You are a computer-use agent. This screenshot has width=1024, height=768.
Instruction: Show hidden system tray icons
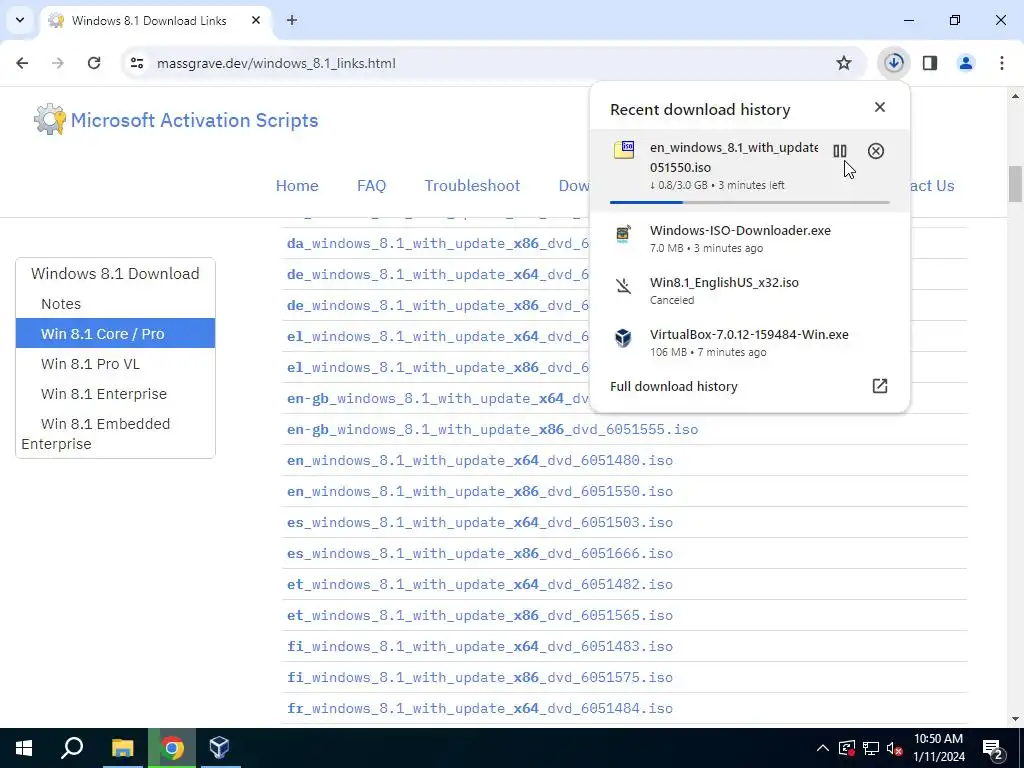[823, 748]
